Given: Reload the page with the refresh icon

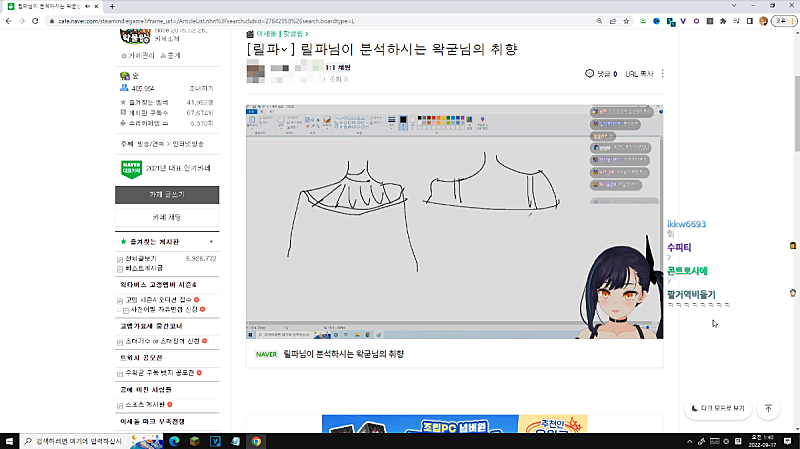Looking at the screenshot, I should point(34,20).
